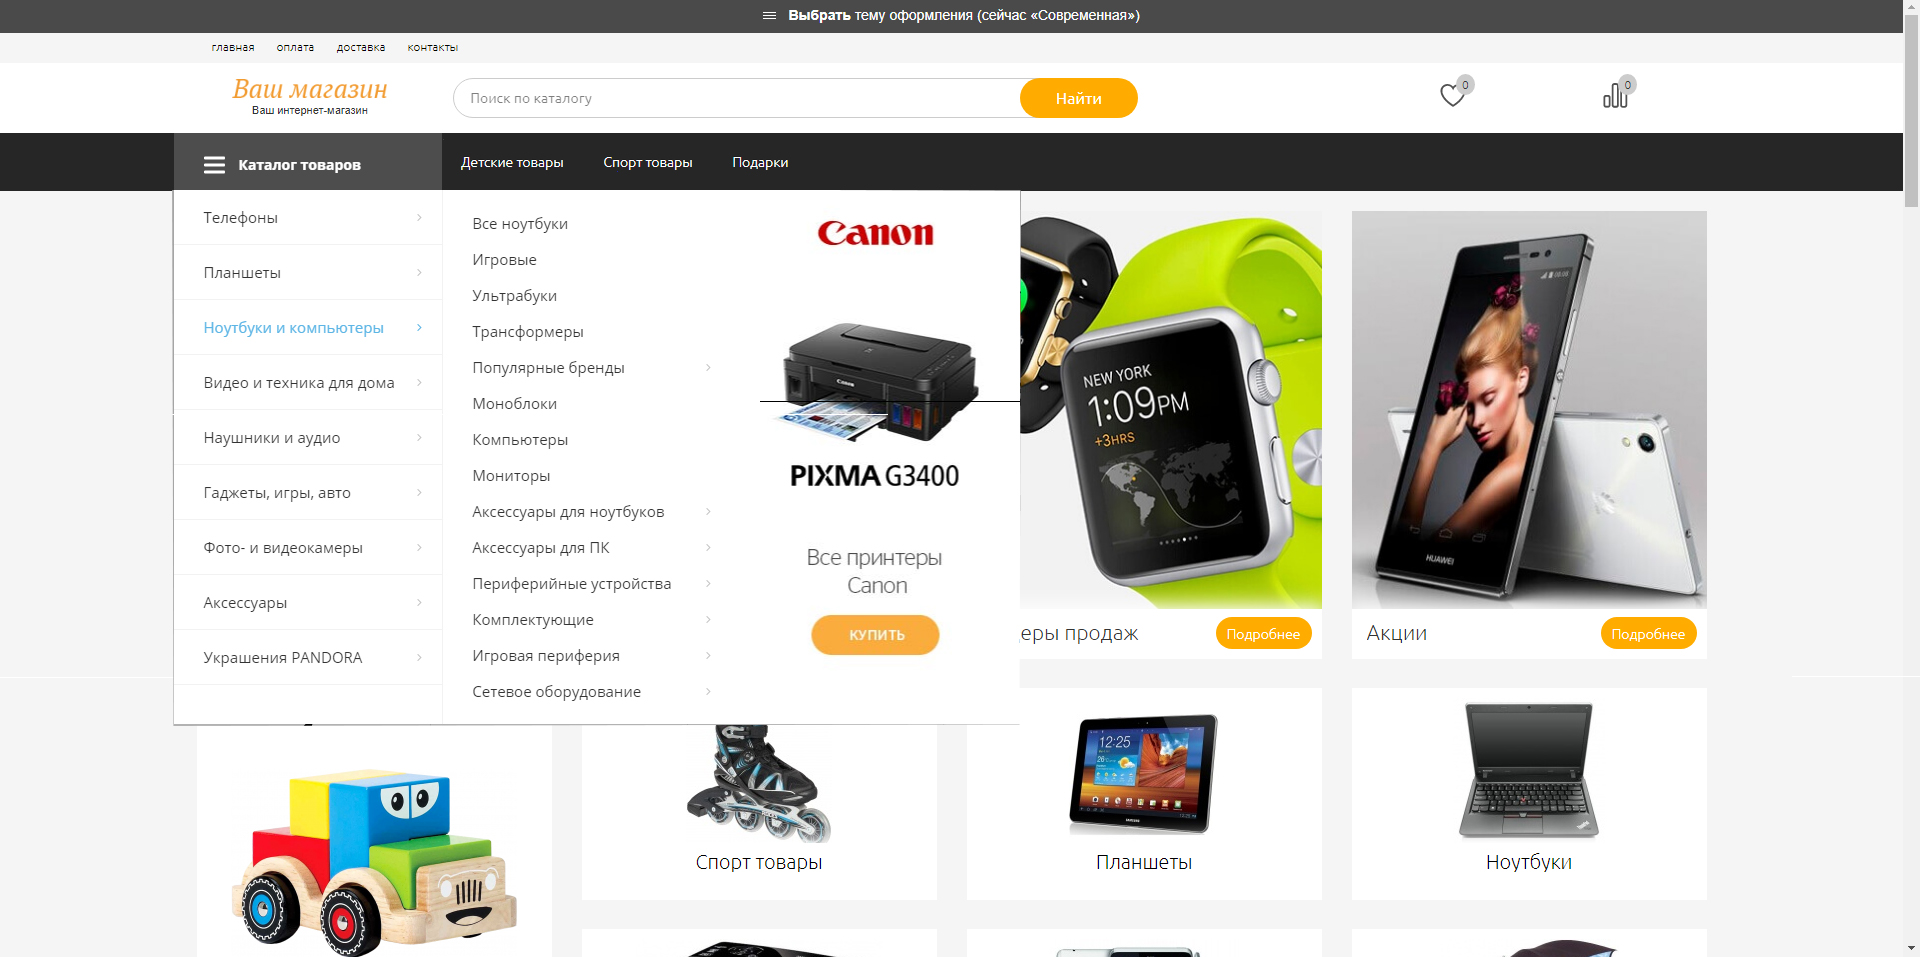The height and width of the screenshot is (957, 1920).
Task: Expand Популярные бренды submenu chevron
Action: [708, 368]
